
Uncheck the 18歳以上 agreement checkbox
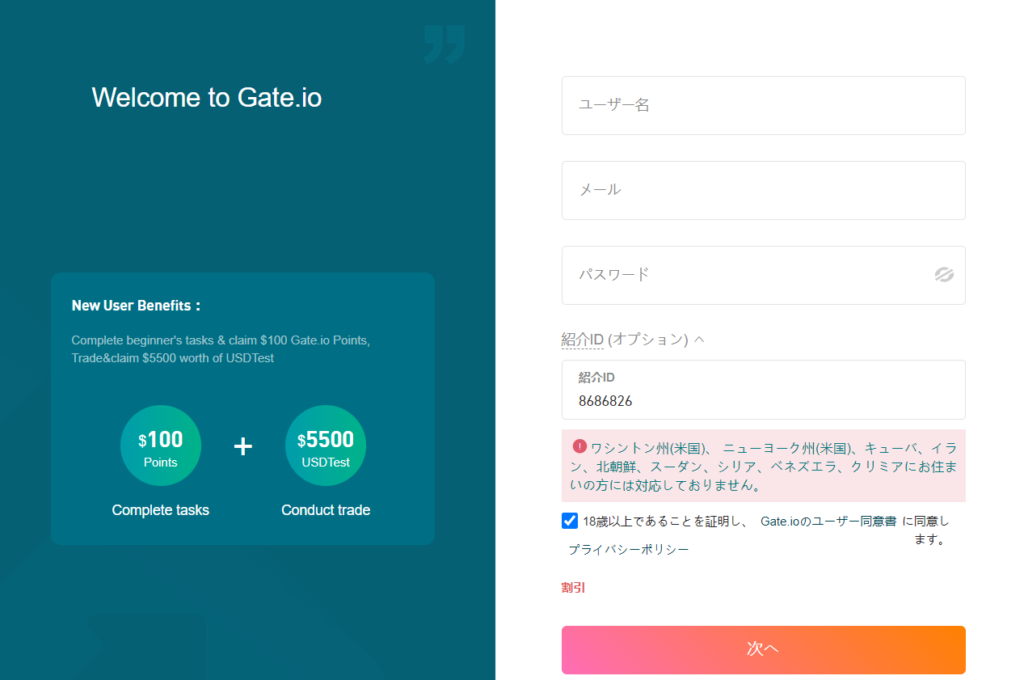pos(569,521)
